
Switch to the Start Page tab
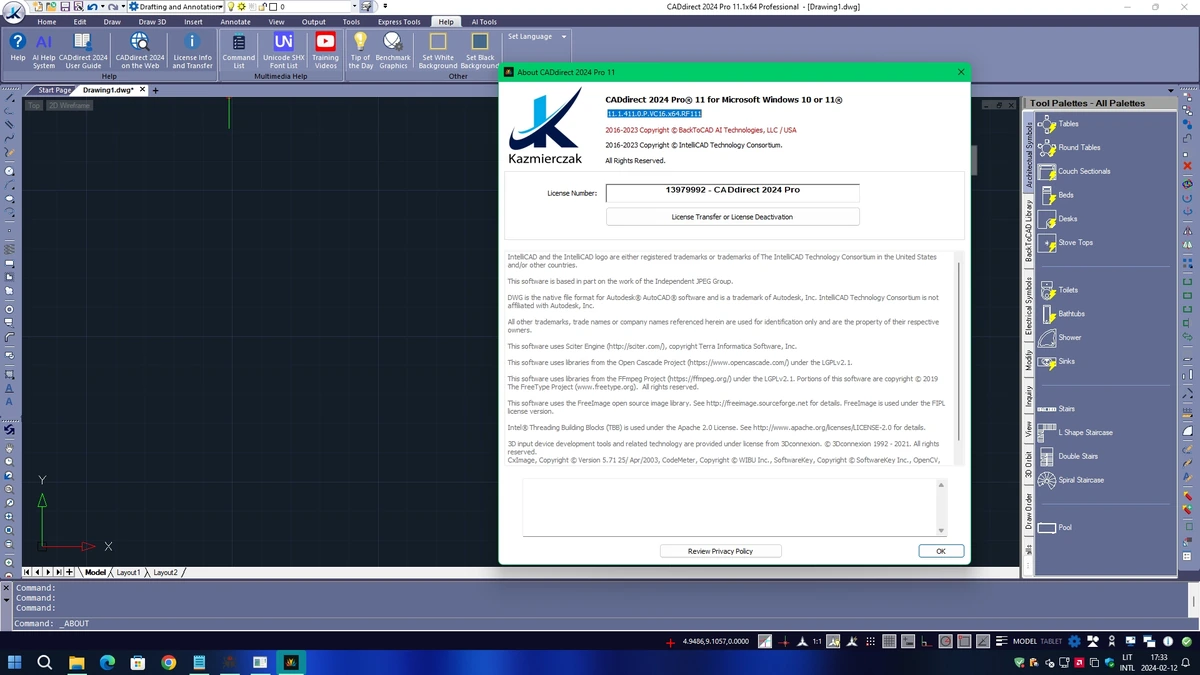coord(55,90)
